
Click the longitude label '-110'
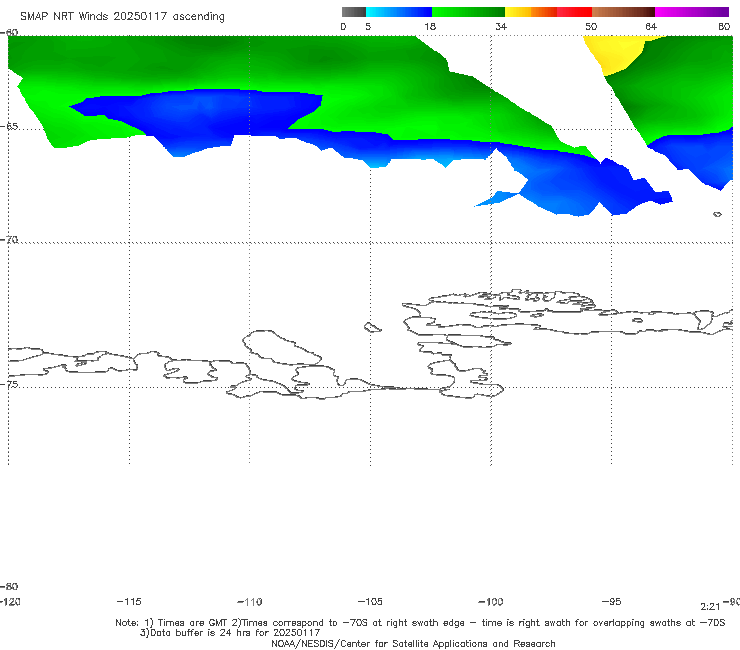pyautogui.click(x=250, y=601)
